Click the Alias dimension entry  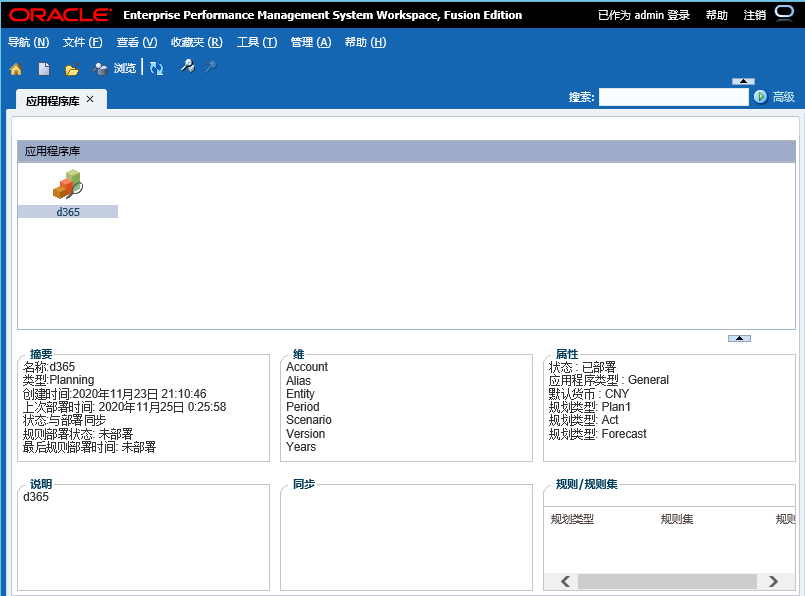(x=298, y=380)
